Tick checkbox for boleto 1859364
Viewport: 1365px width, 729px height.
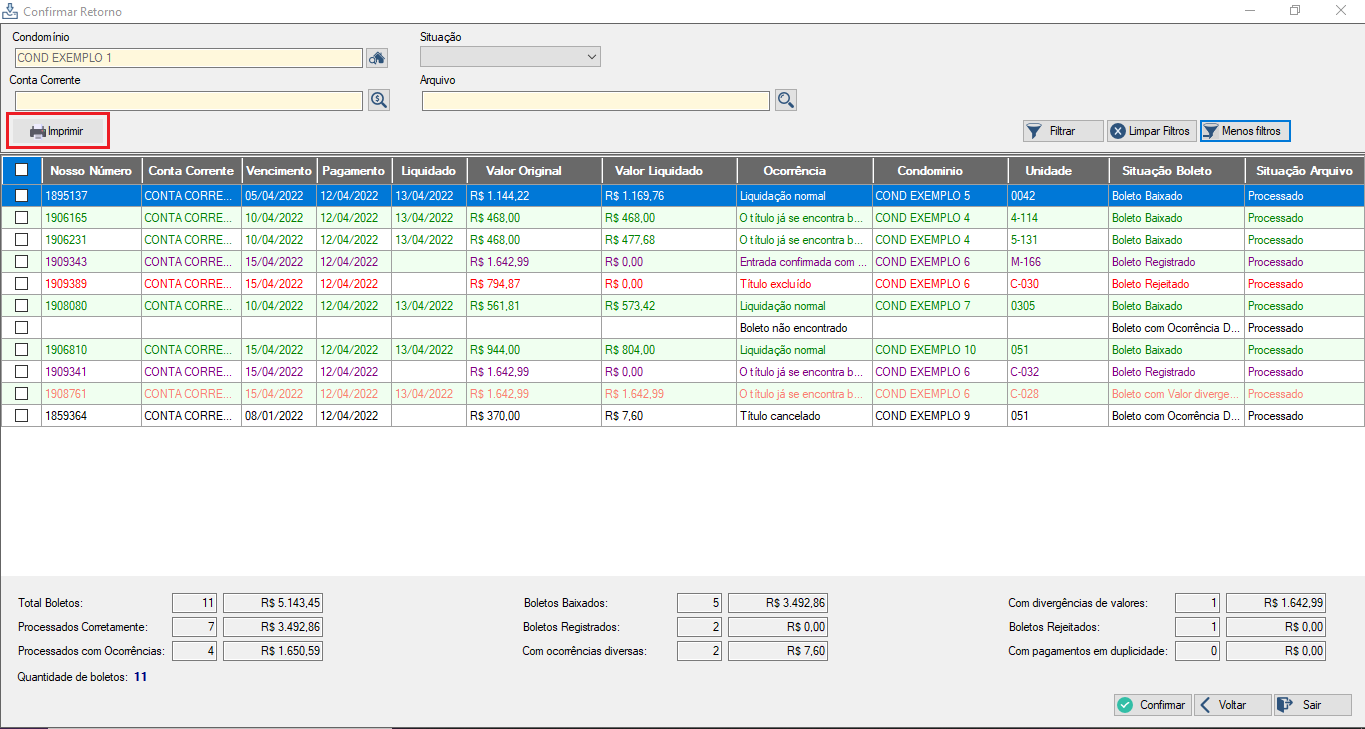[21, 416]
